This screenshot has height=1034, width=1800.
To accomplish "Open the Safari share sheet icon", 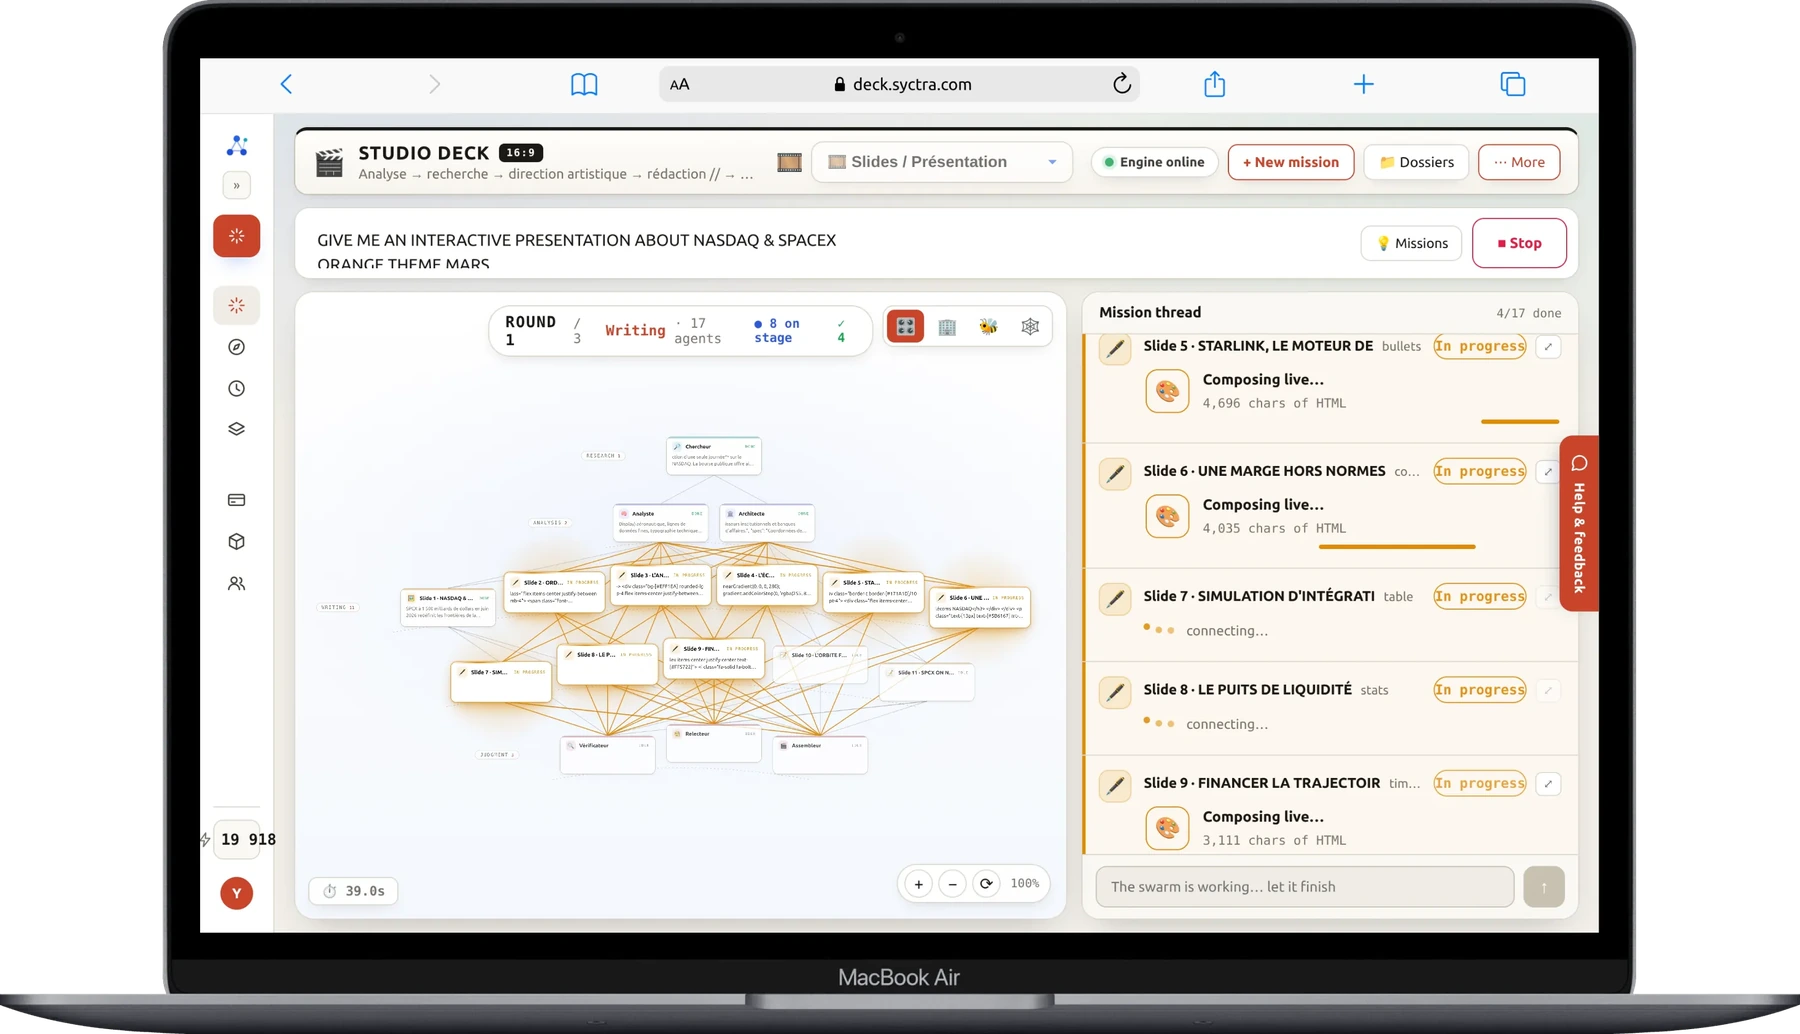I will 1214,84.
